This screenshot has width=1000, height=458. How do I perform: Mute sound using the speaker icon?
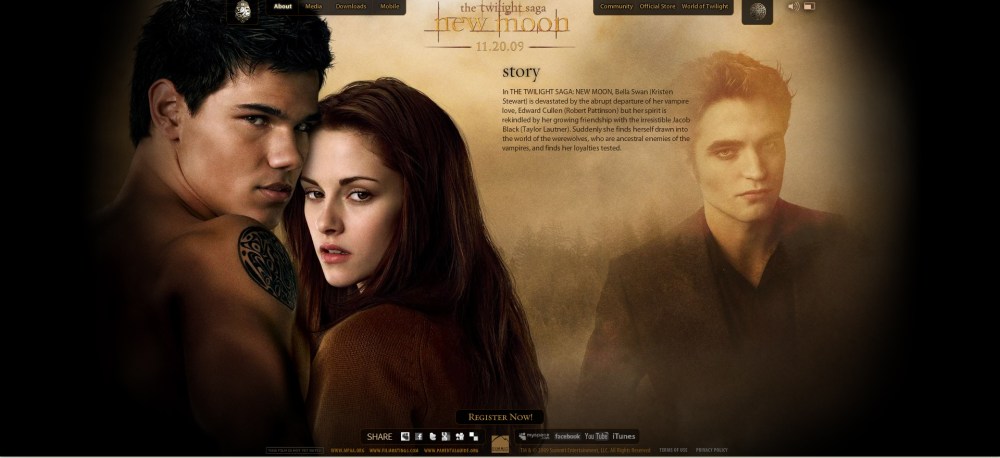[792, 7]
